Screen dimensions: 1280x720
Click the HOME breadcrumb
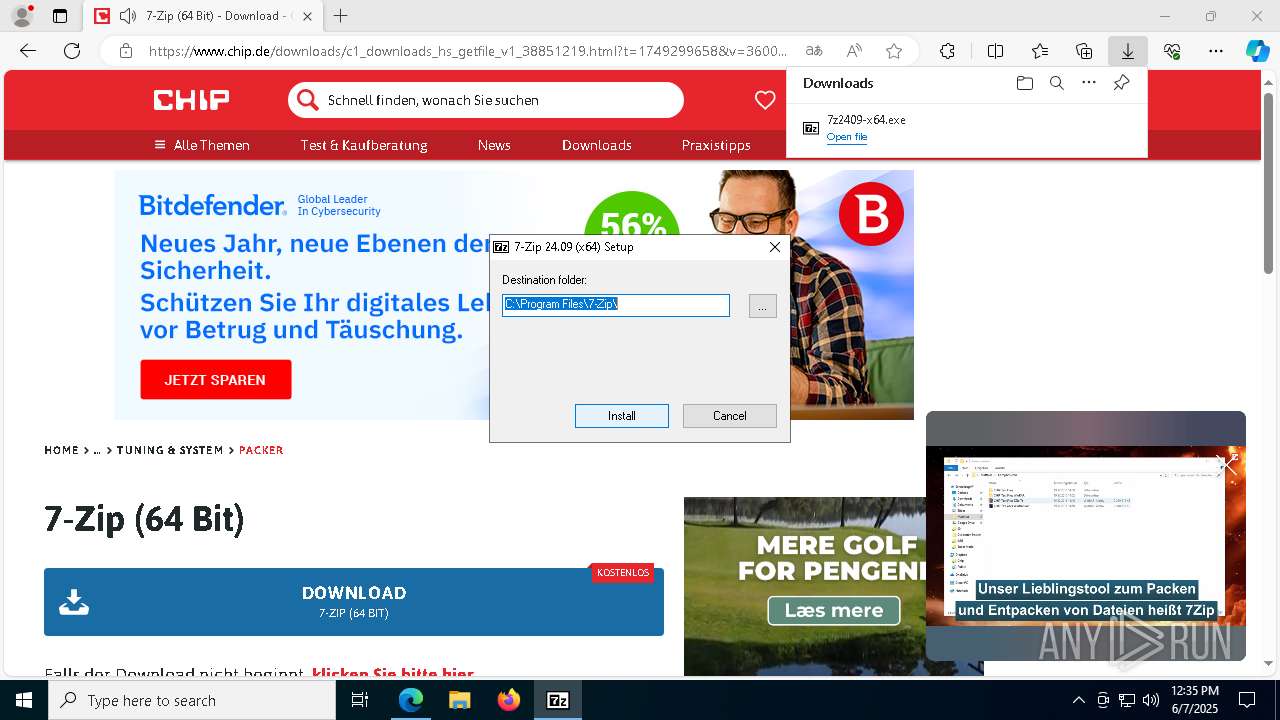click(x=61, y=450)
